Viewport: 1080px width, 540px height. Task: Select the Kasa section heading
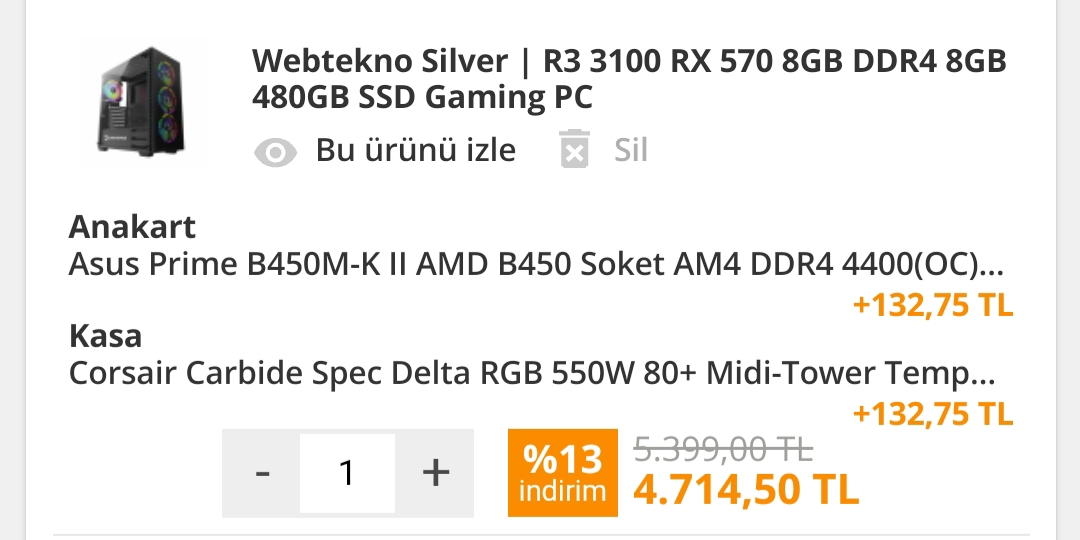[x=105, y=335]
